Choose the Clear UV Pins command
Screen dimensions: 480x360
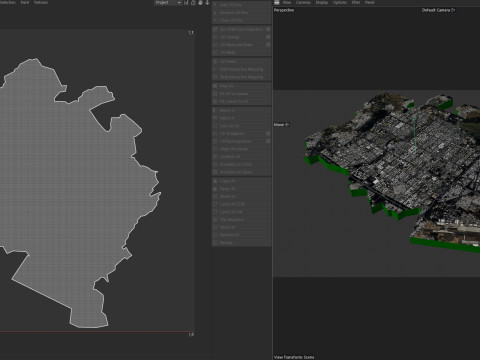point(241,20)
